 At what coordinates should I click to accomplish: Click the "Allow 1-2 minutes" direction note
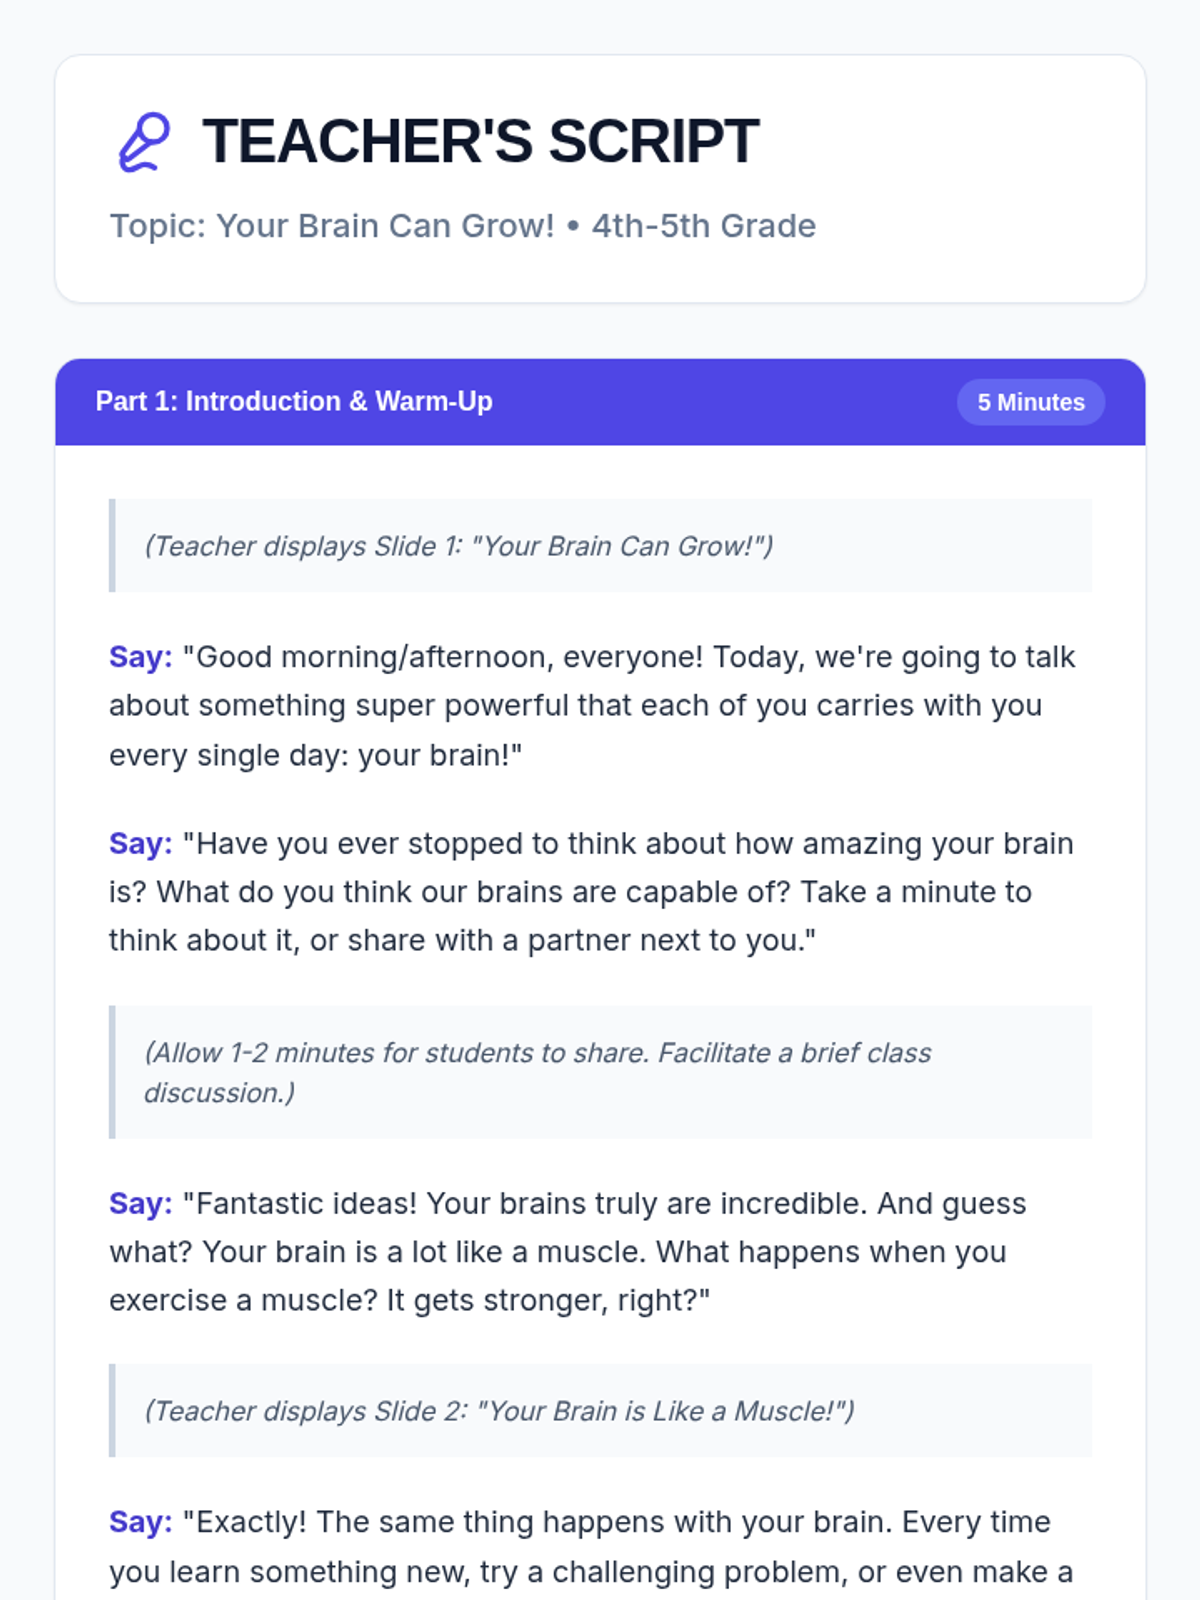[x=538, y=1072]
